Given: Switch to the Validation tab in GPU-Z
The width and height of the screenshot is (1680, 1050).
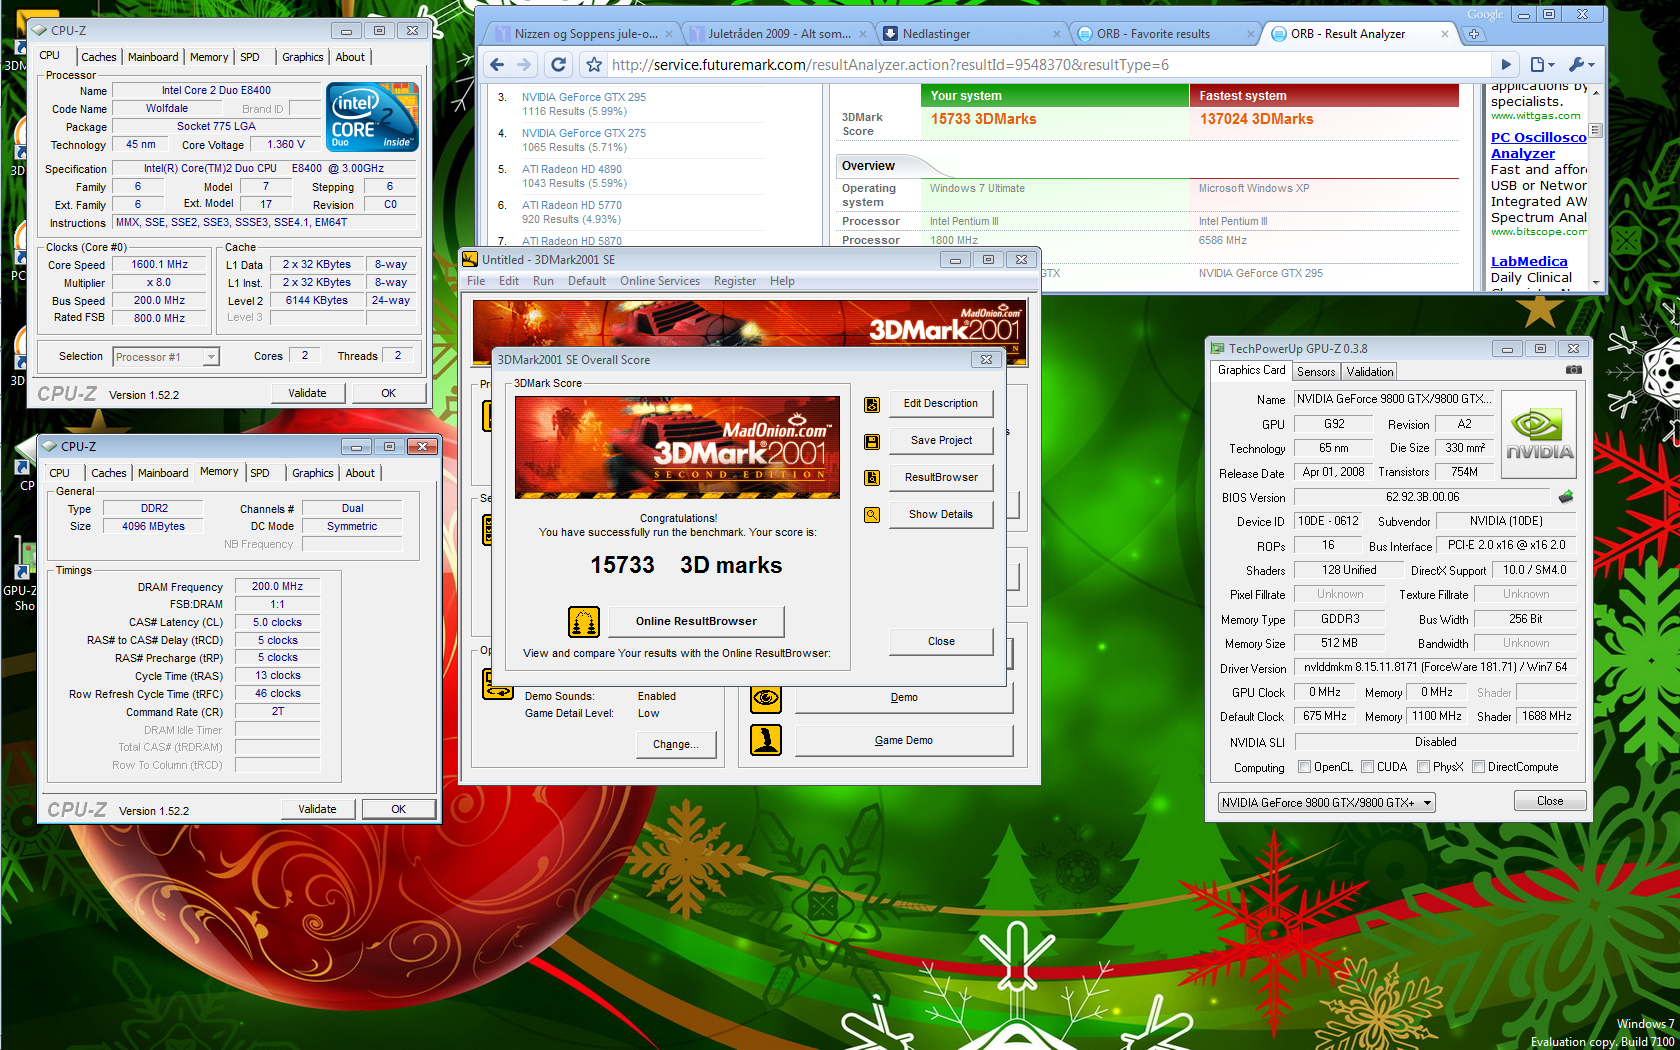Looking at the screenshot, I should (x=1370, y=371).
